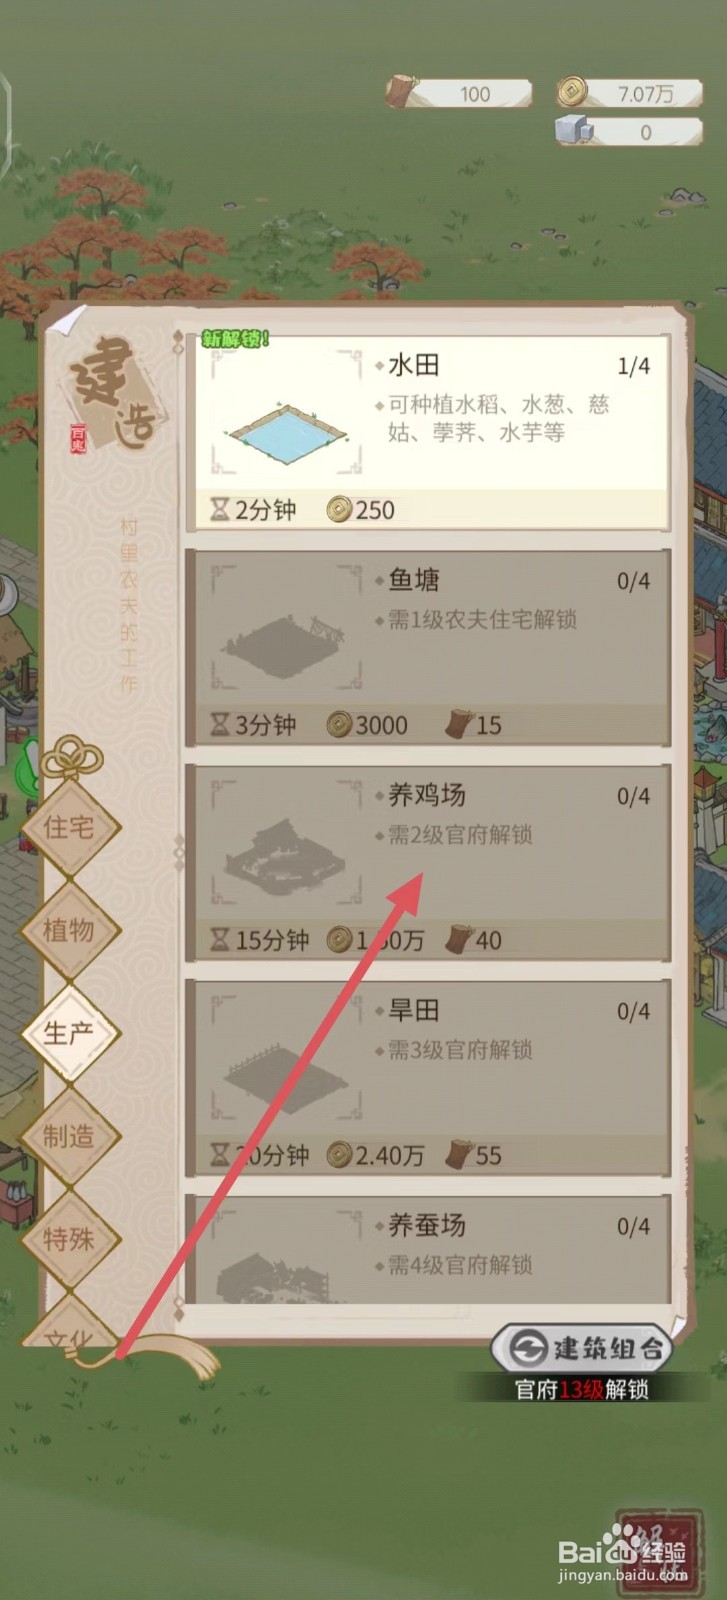727x1600 pixels.
Task: Tap the 鱼塘 fish pond building icon
Action: tap(287, 627)
